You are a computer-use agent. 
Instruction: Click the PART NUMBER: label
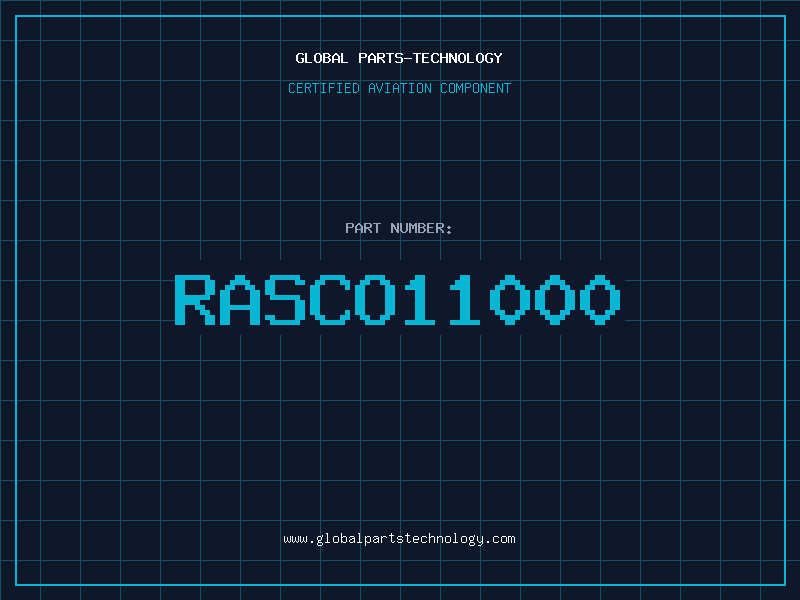pyautogui.click(x=399, y=228)
